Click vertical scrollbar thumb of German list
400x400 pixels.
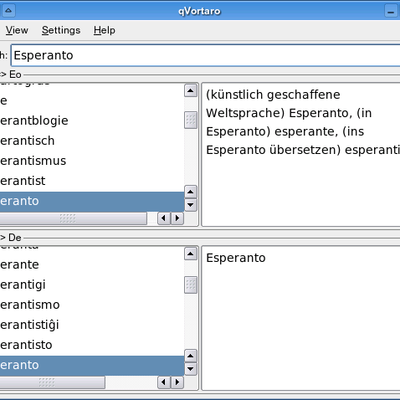point(190,120)
